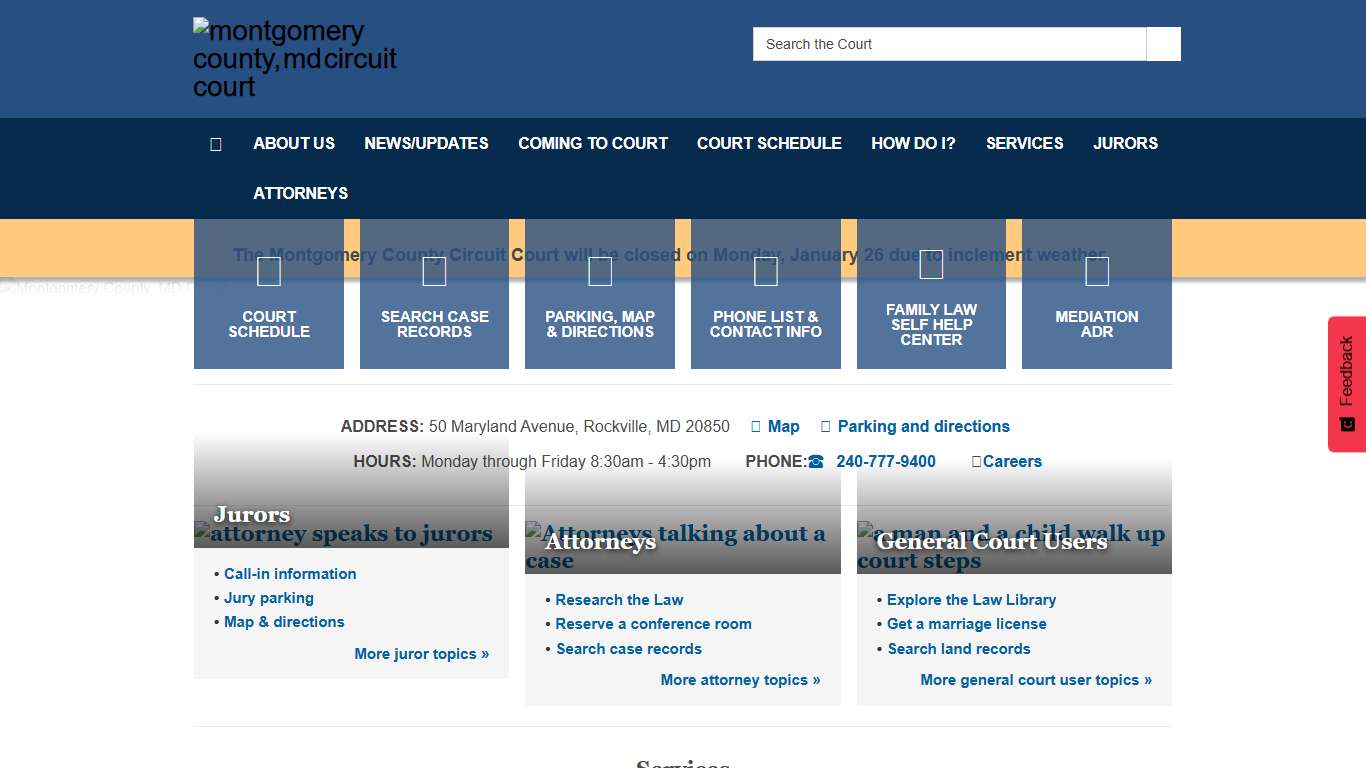1366x768 pixels.
Task: Click the phone icon beside 240-777-9400
Action: point(814,461)
